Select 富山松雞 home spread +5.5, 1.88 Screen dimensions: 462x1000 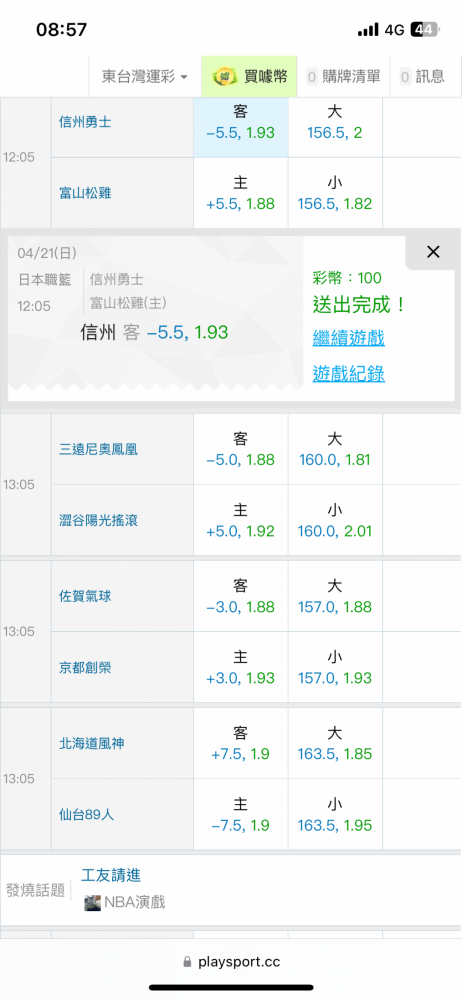241,193
